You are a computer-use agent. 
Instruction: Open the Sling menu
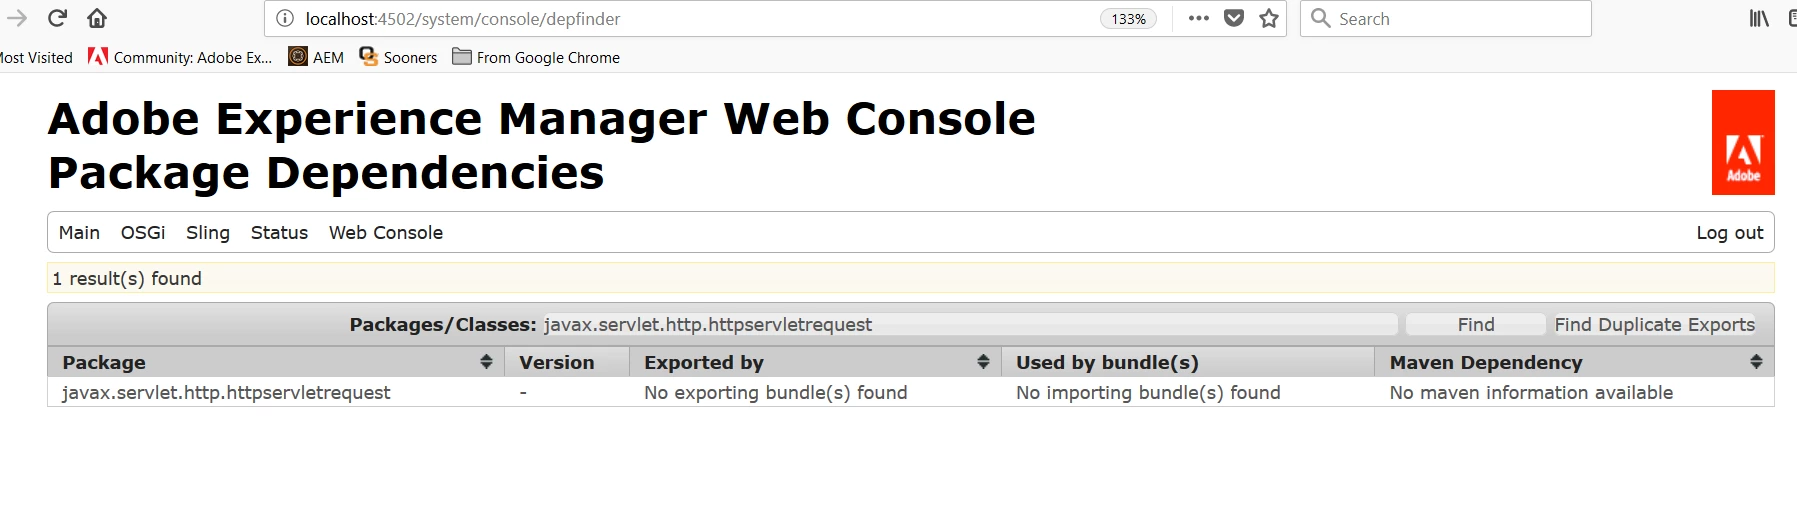(x=208, y=232)
